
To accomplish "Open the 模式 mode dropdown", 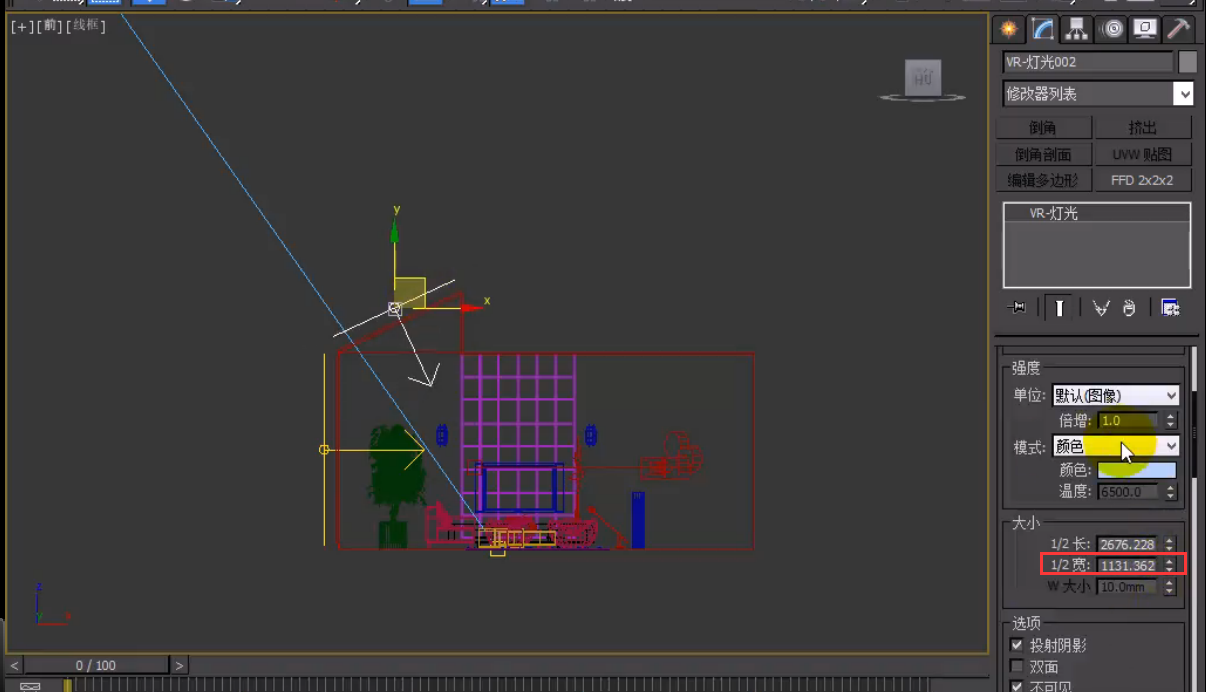I will click(1116, 446).
